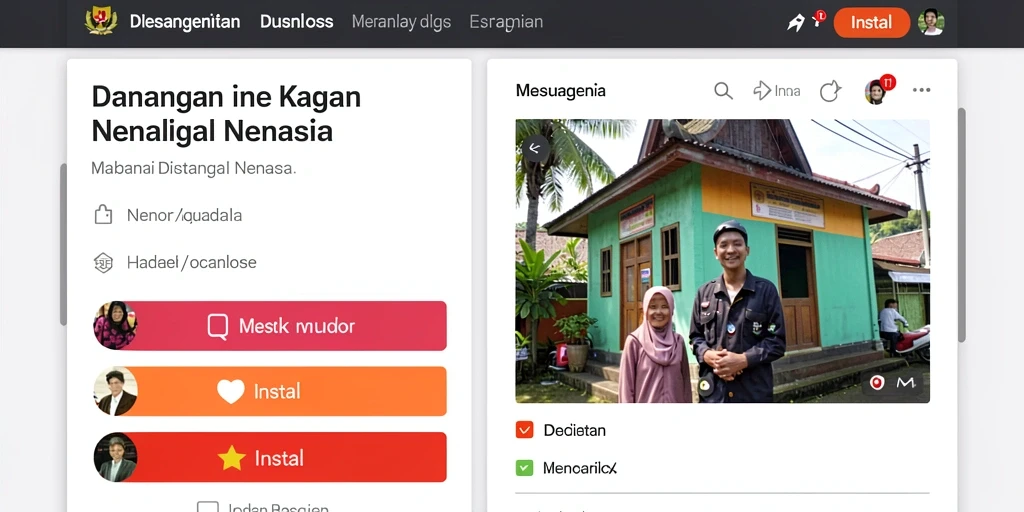Image resolution: width=1024 pixels, height=512 pixels.
Task: Click the back arrow on the photo
Action: pyautogui.click(x=535, y=148)
